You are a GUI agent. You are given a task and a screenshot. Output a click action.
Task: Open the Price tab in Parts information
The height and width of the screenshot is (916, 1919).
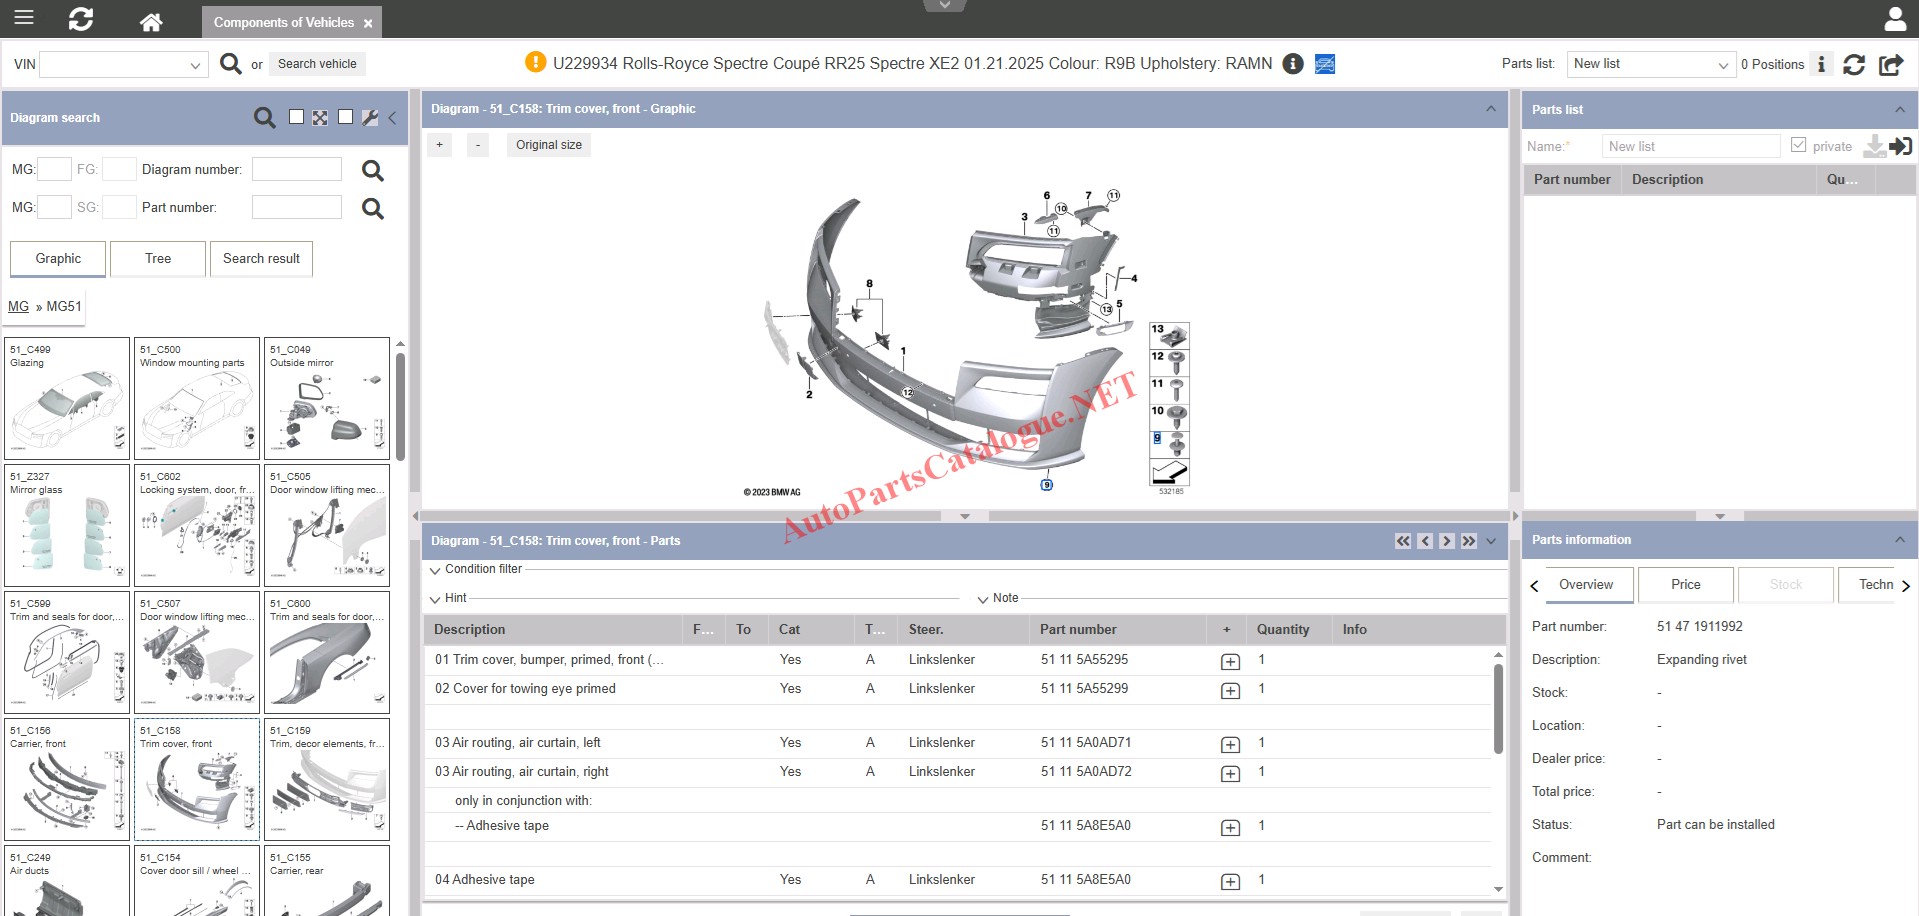coord(1685,585)
